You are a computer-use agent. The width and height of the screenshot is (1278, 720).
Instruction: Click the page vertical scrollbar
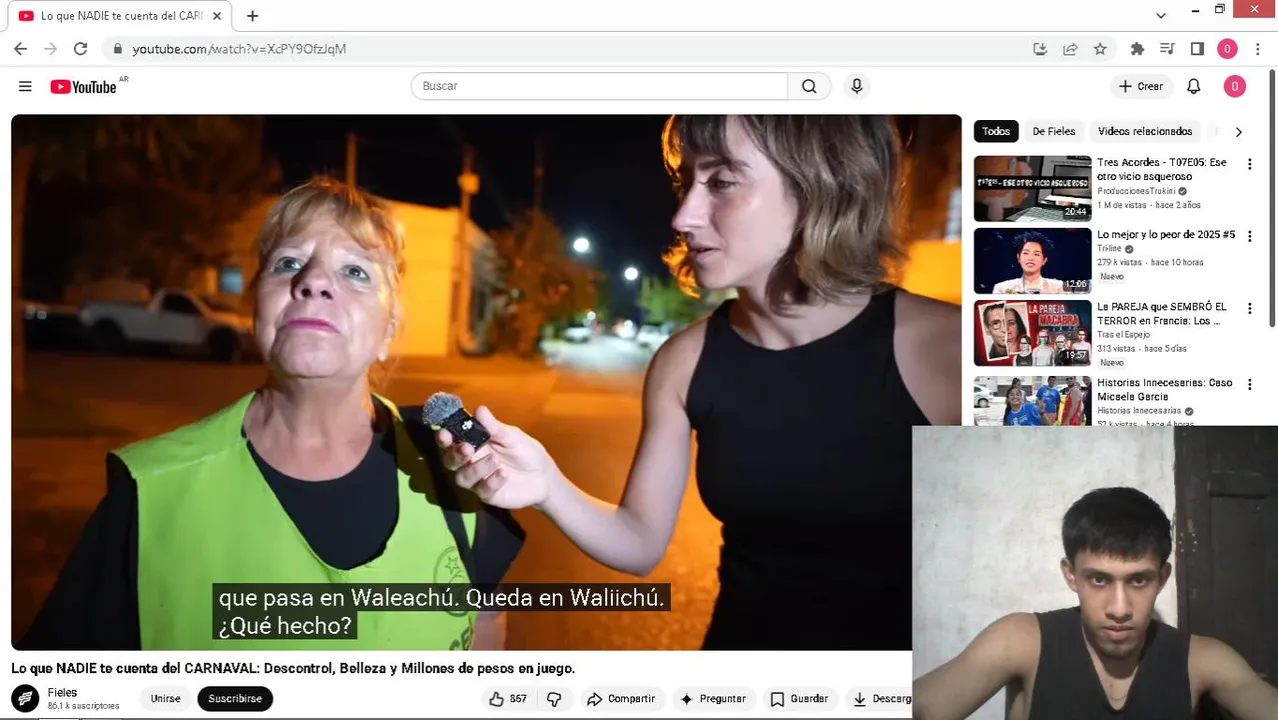(1272, 197)
